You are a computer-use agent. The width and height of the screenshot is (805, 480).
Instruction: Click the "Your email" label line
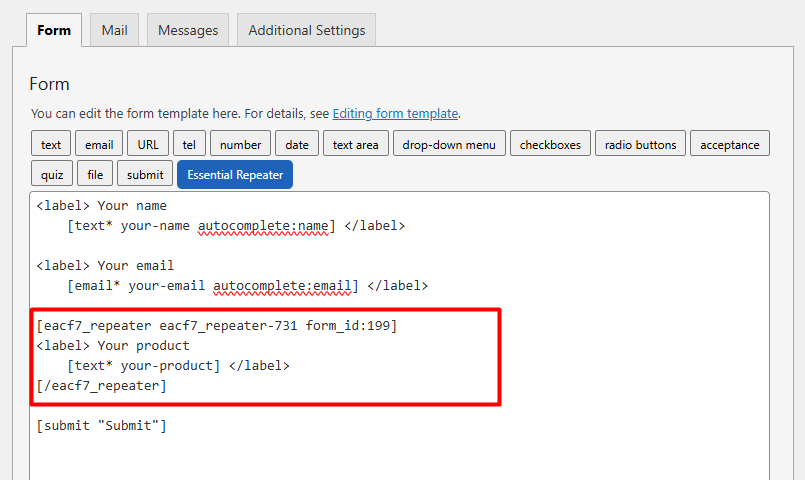105,266
